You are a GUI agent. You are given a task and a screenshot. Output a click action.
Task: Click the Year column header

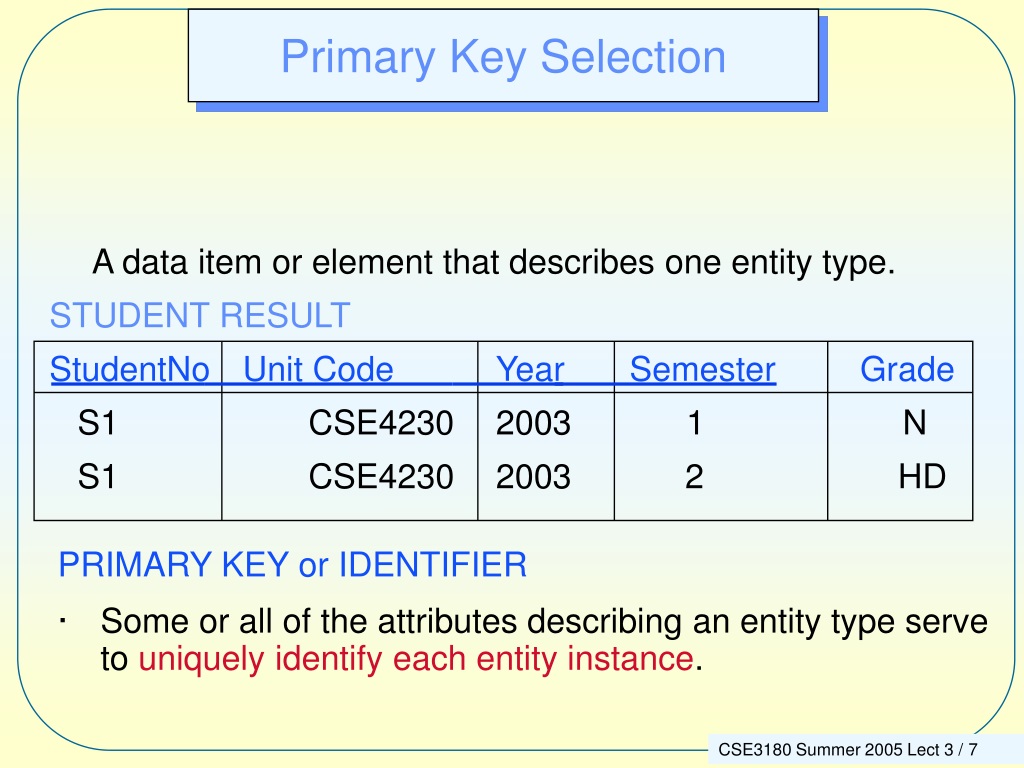pos(530,369)
